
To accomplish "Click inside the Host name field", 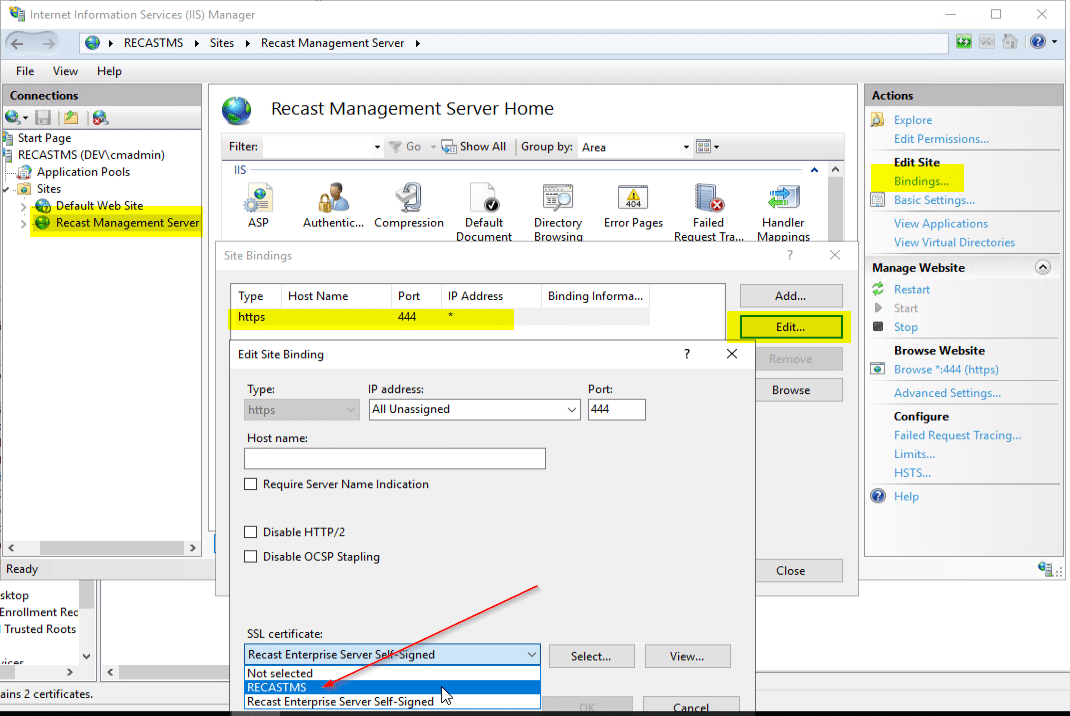I will 394,458.
